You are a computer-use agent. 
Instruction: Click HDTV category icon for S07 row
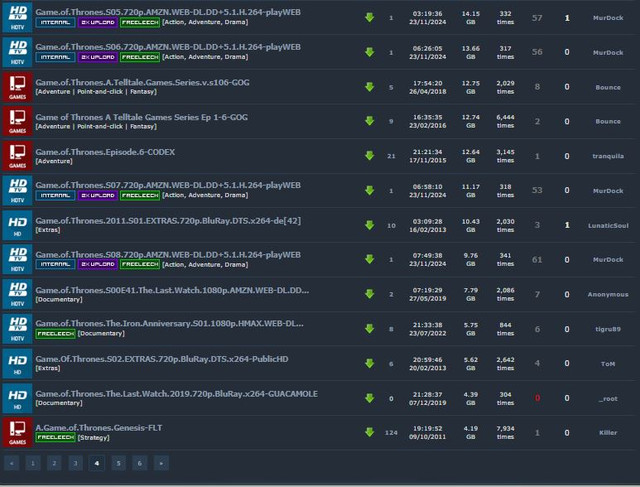[x=17, y=190]
